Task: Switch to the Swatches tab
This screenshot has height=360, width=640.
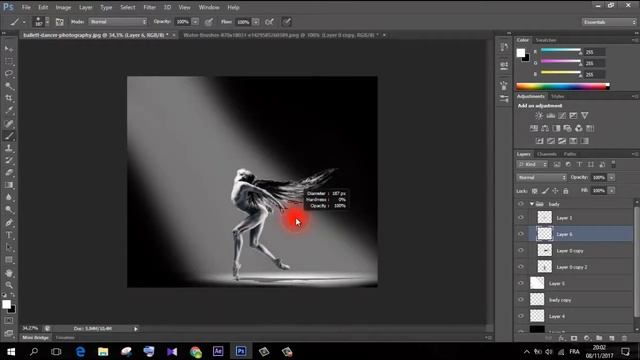Action: click(x=546, y=40)
